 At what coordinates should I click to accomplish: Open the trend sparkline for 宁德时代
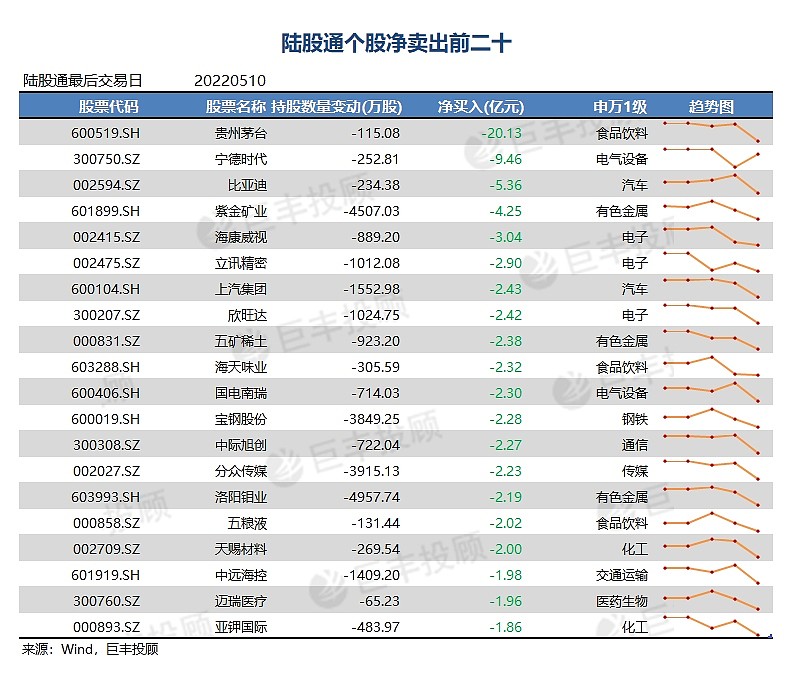(711, 158)
